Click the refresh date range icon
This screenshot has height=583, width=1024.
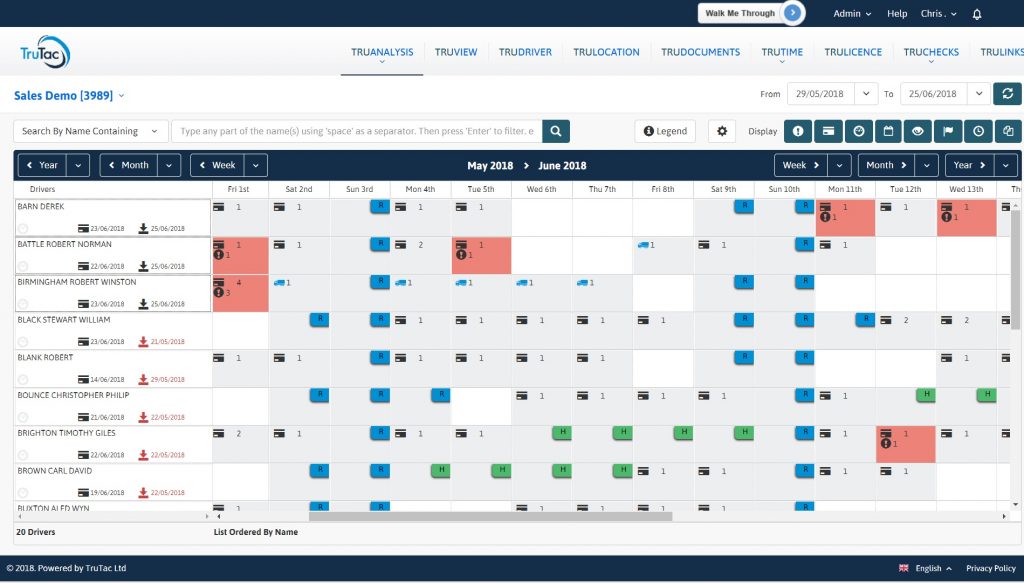pos(1008,94)
